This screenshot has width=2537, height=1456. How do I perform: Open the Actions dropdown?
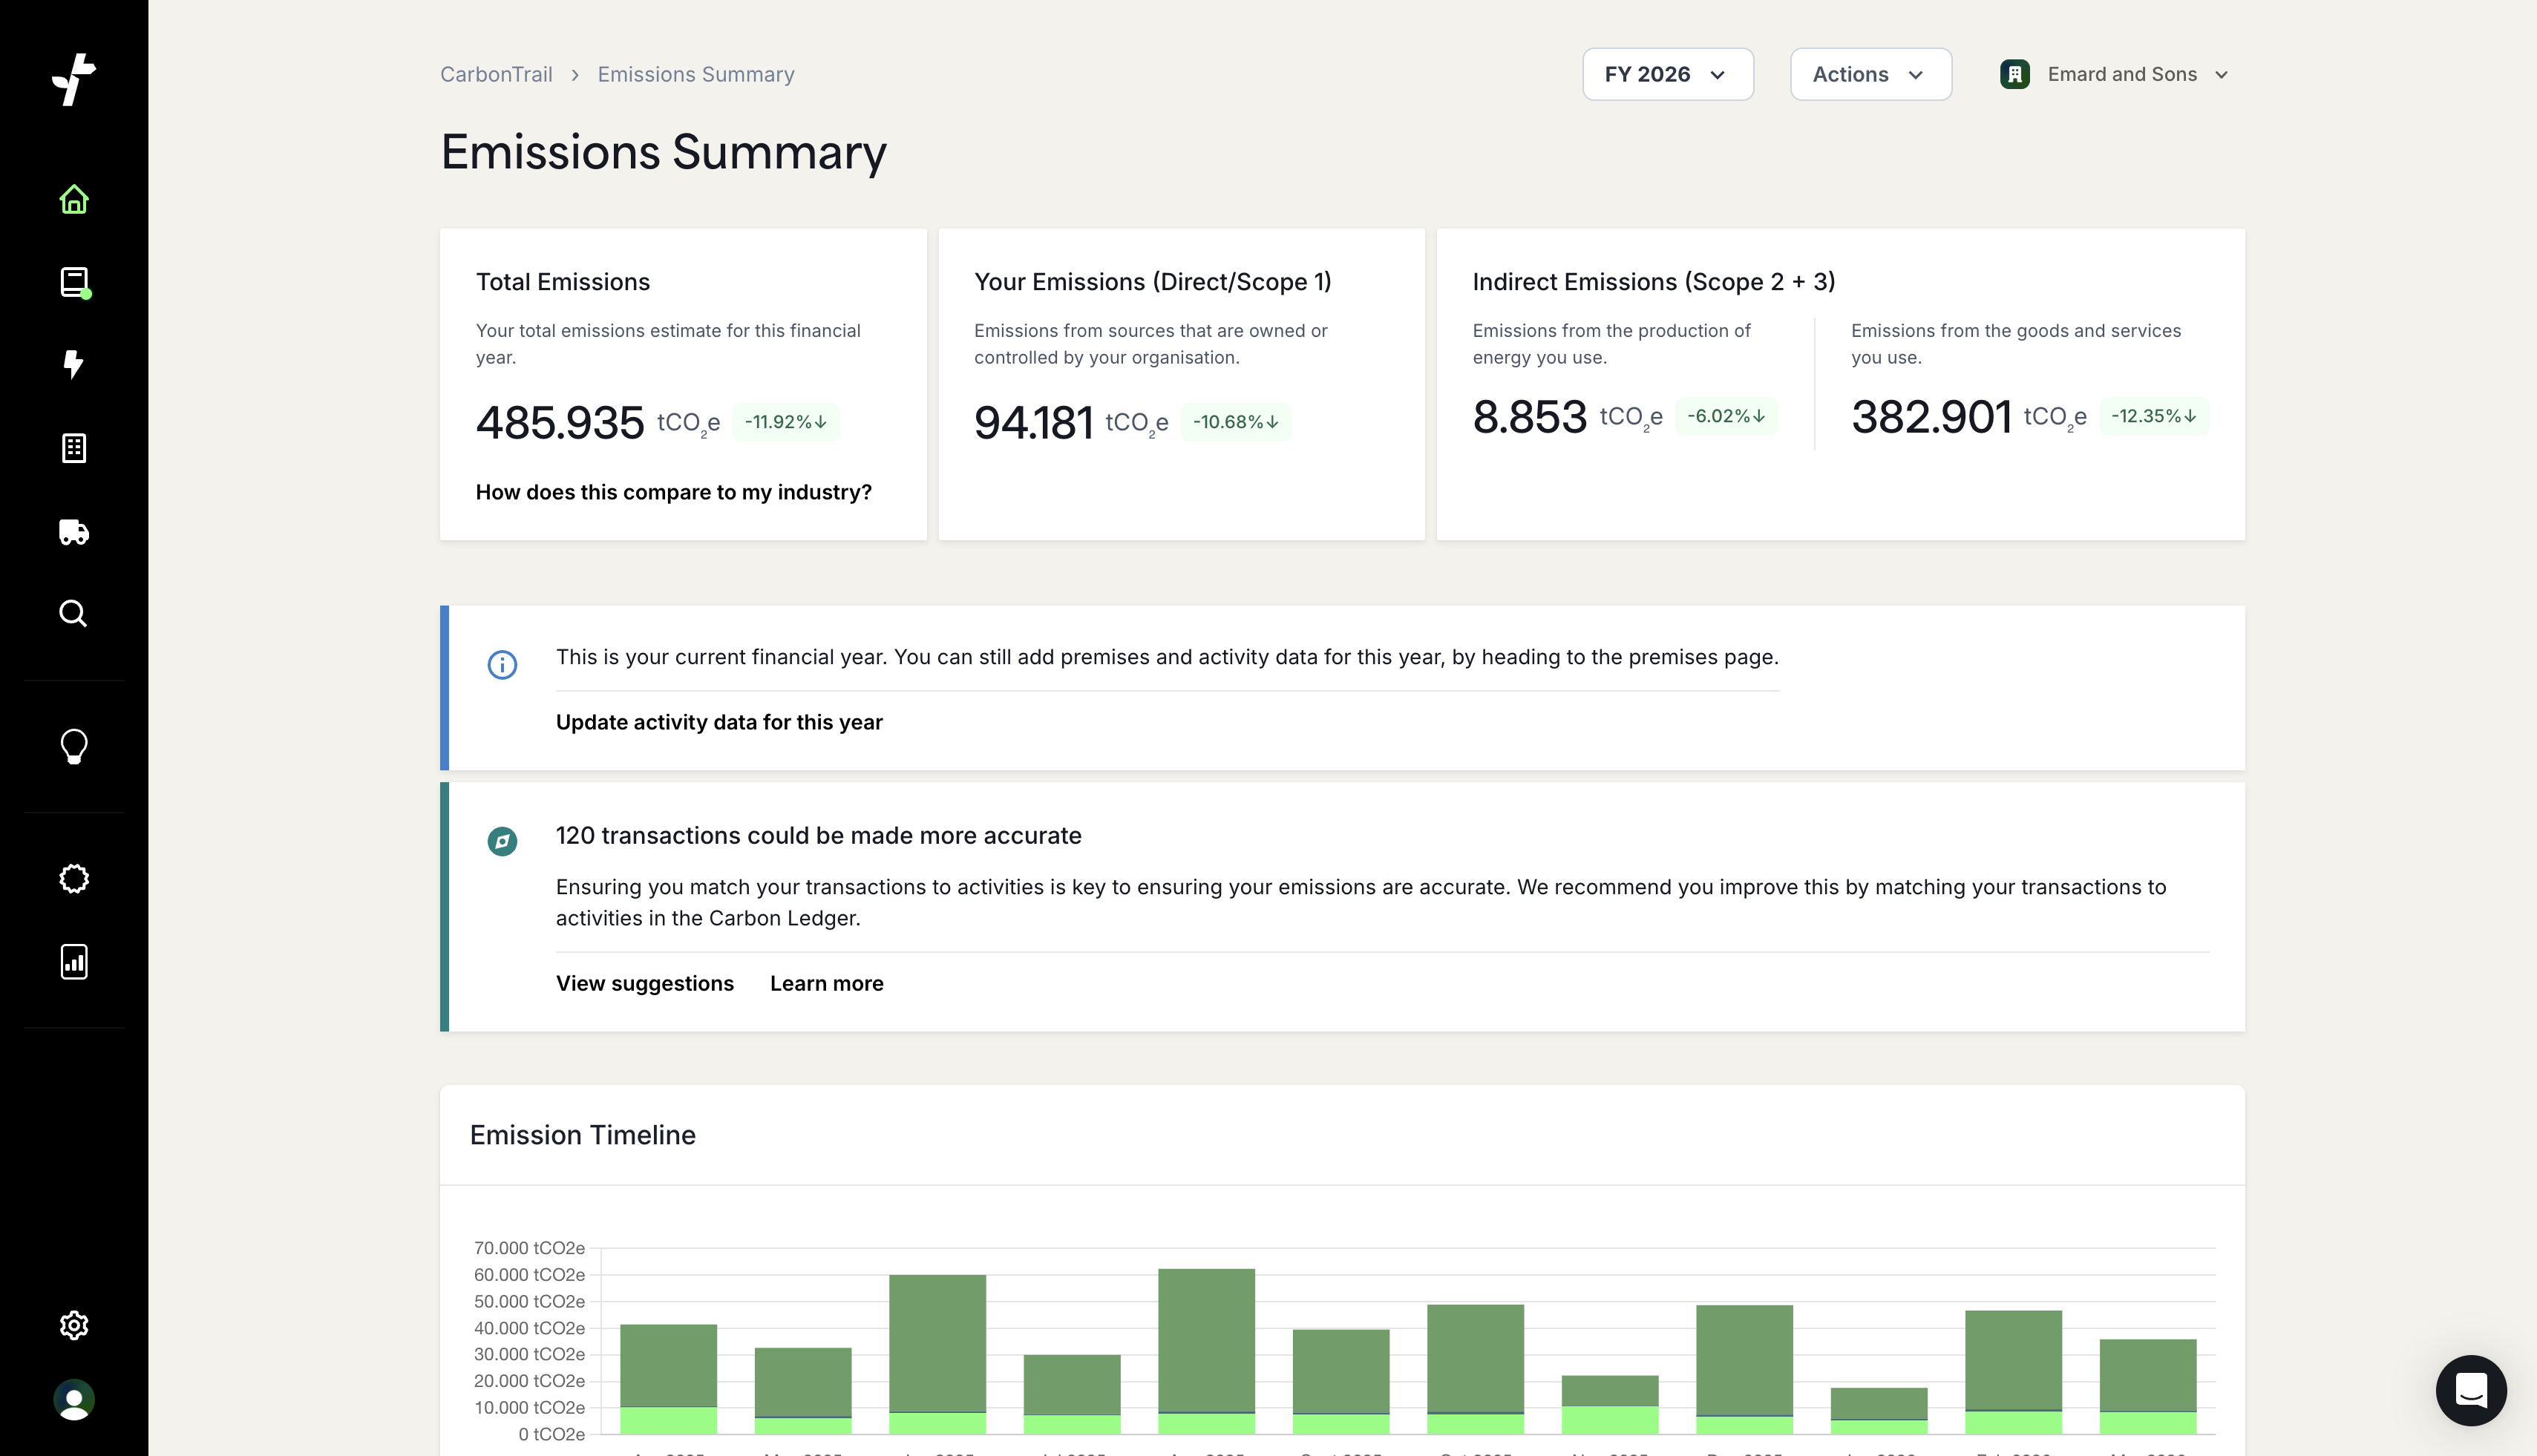[1869, 74]
